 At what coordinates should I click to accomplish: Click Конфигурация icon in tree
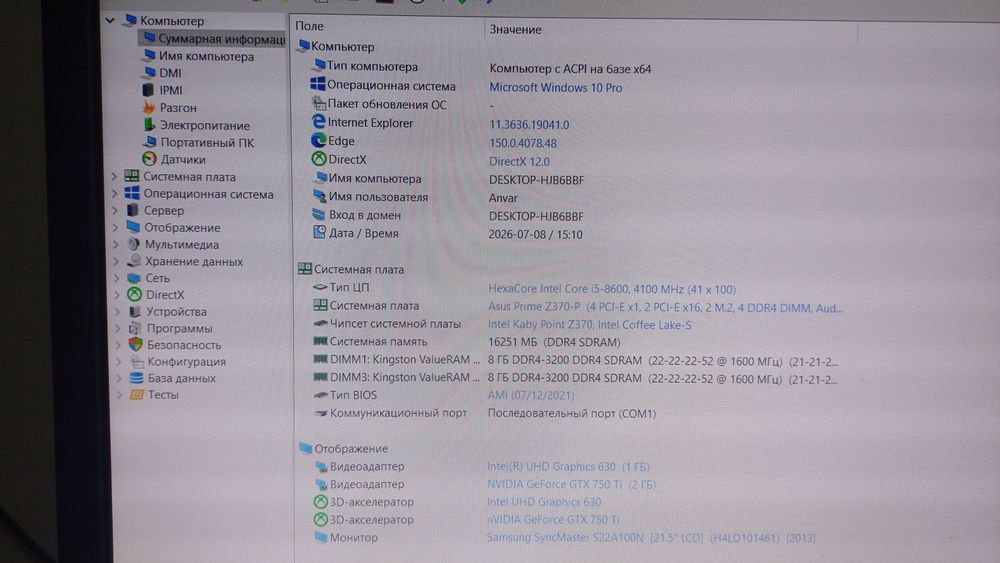[x=136, y=361]
